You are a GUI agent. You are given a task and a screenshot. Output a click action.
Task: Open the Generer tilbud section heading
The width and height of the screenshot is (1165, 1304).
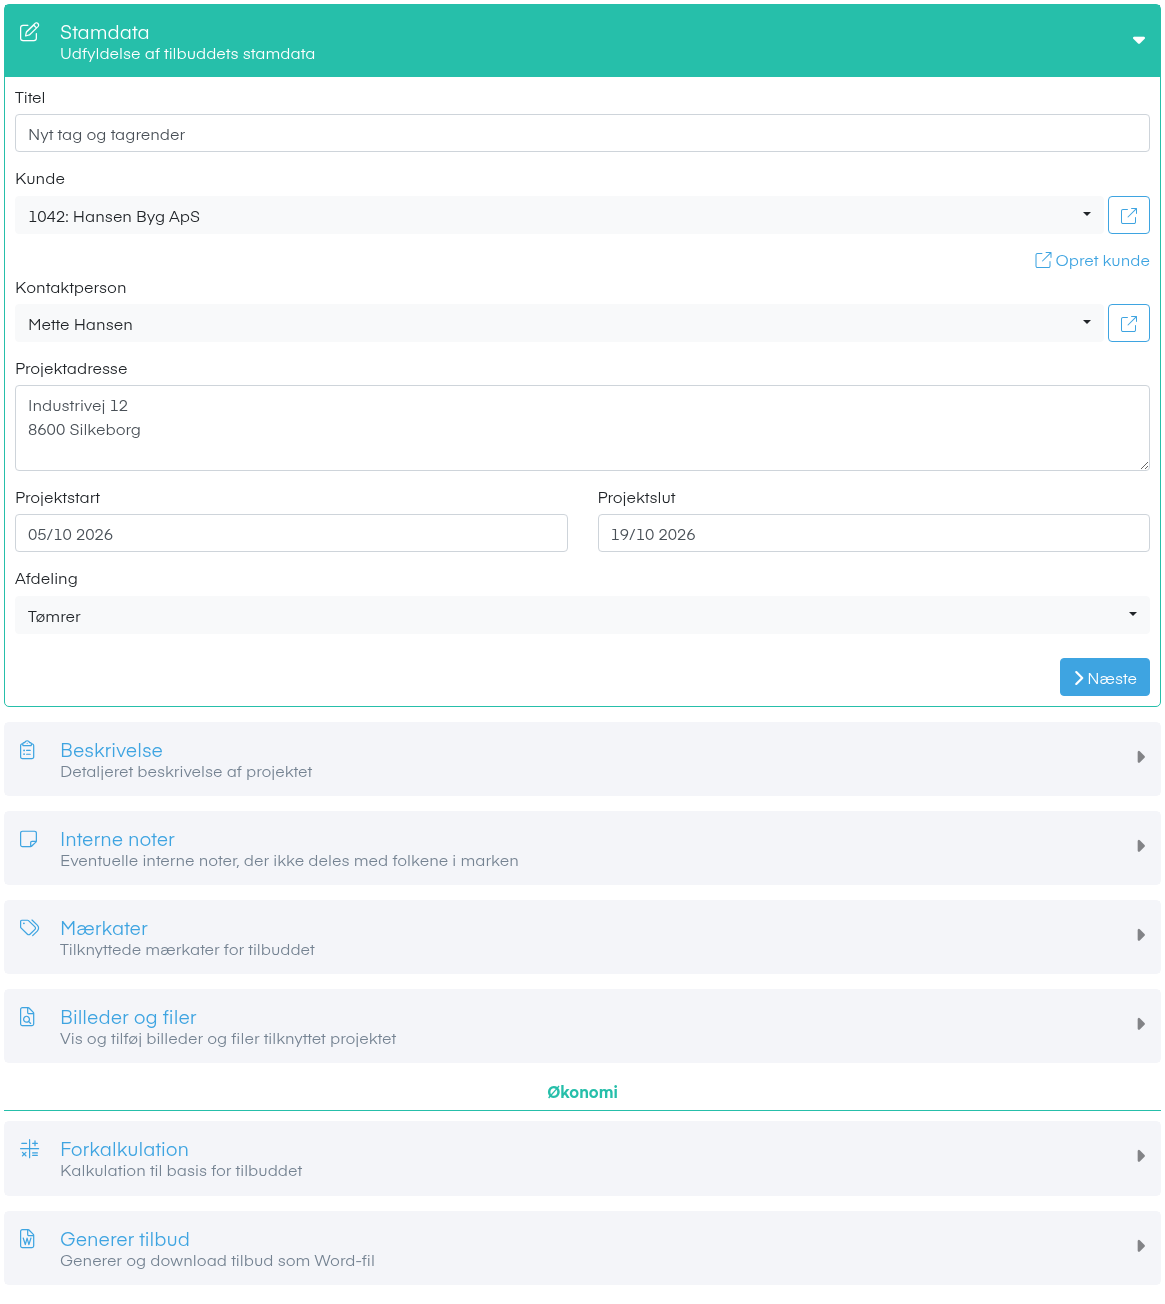[x=125, y=1239]
